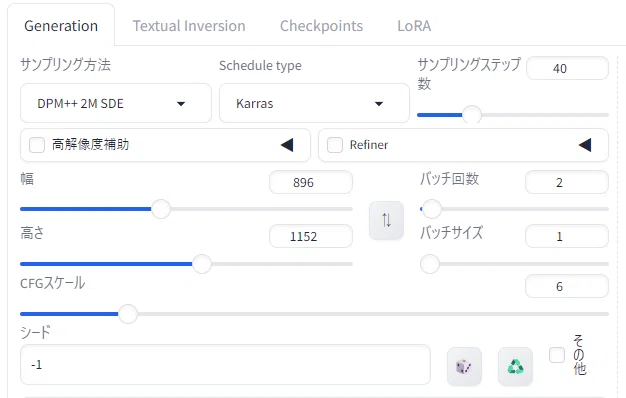Viewport: 626px width, 398px height.
Task: Click the green recycle reuse-seed icon
Action: [x=515, y=366]
